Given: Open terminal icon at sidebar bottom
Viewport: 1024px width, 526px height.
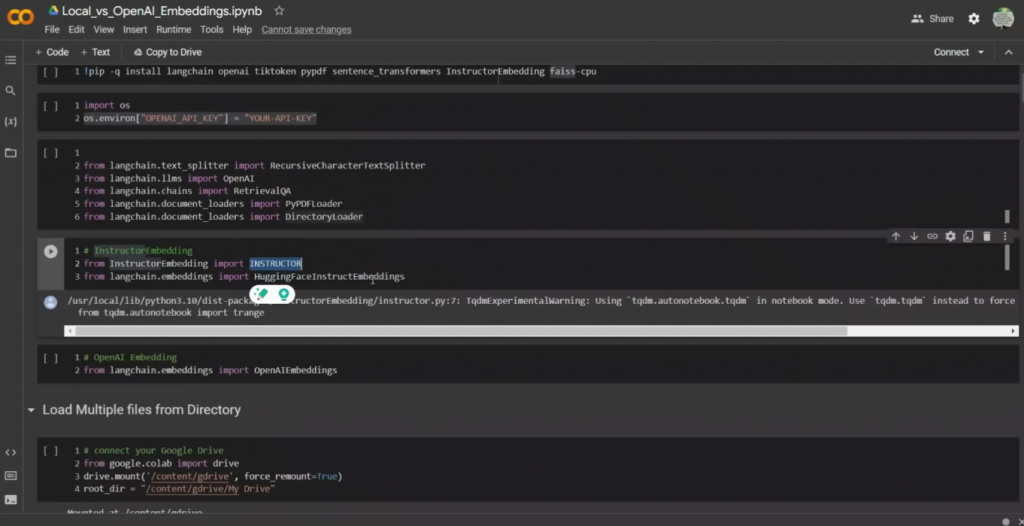Looking at the screenshot, I should 10,500.
